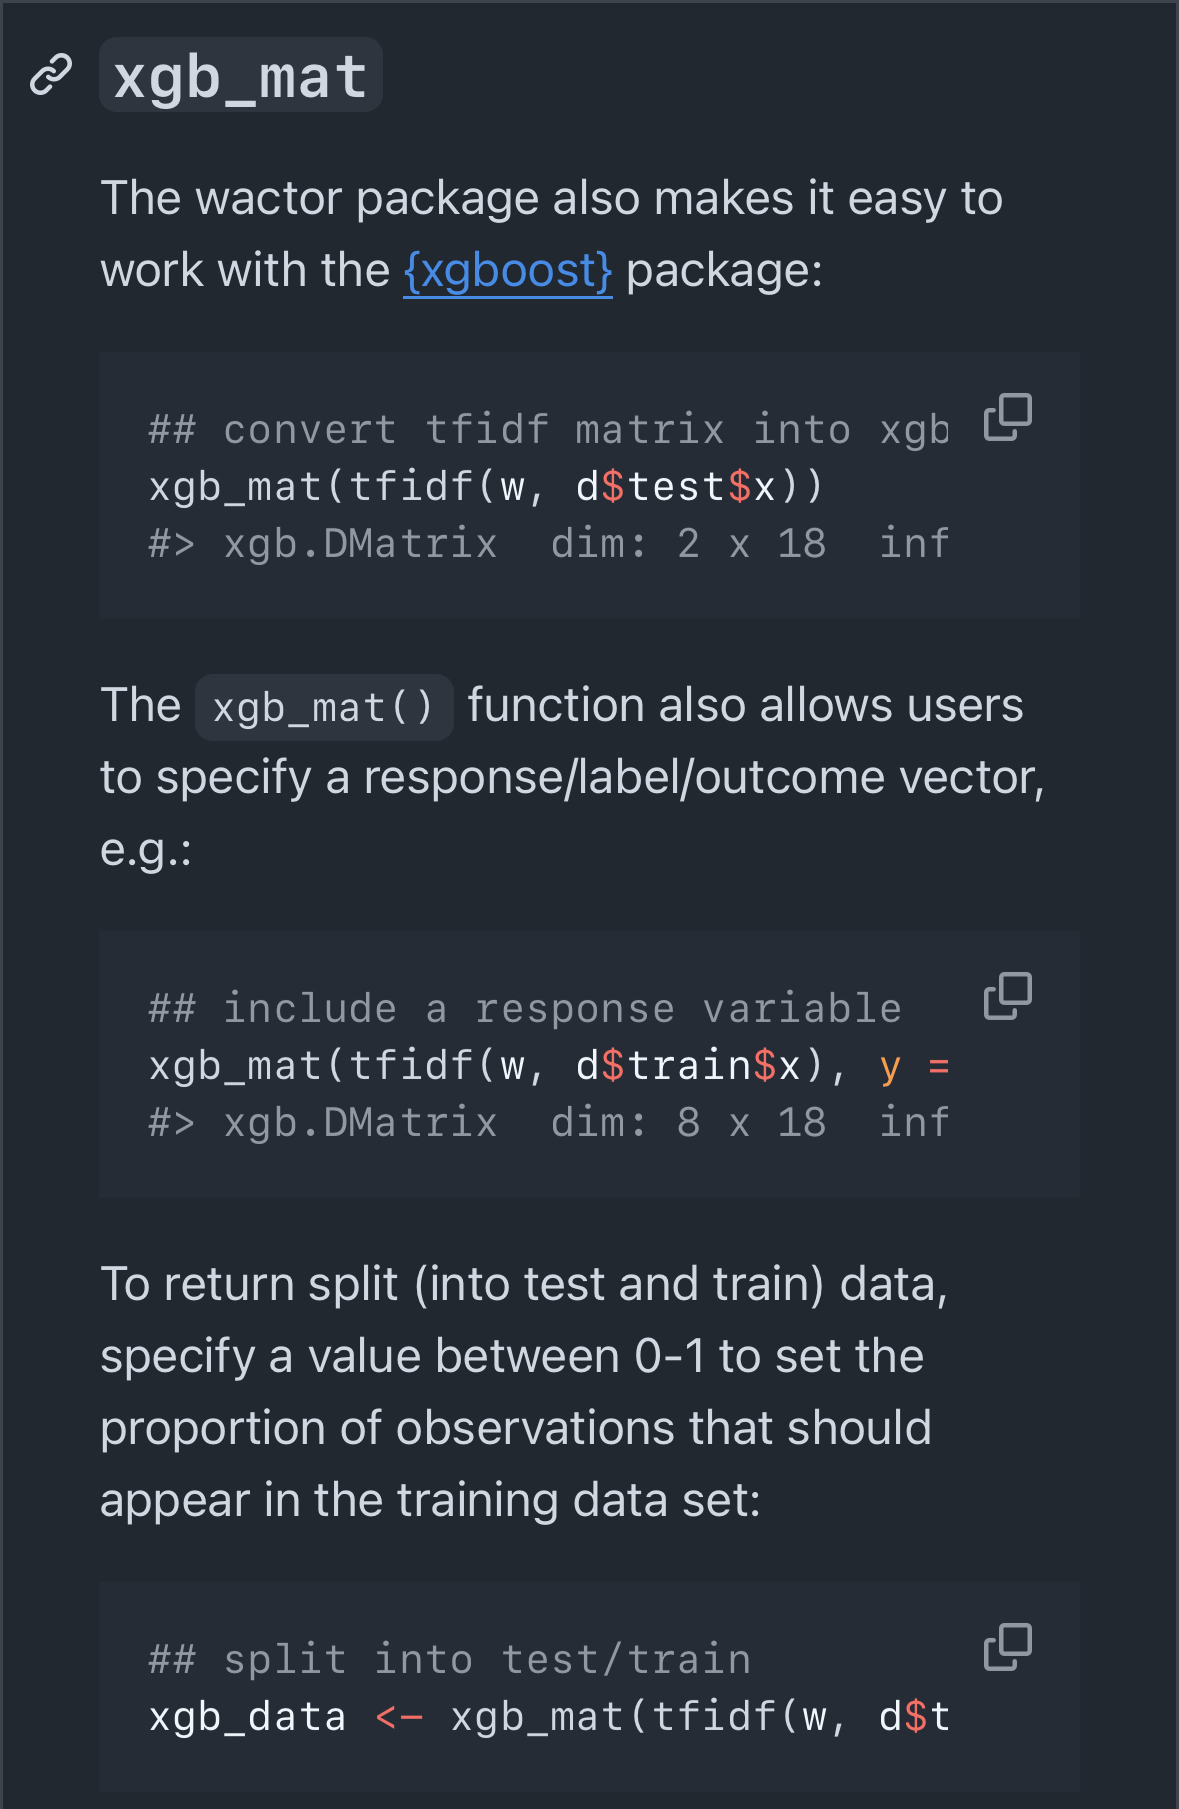Click the d$train$x code line
Screen dimensions: 1179x1809
point(688,1066)
